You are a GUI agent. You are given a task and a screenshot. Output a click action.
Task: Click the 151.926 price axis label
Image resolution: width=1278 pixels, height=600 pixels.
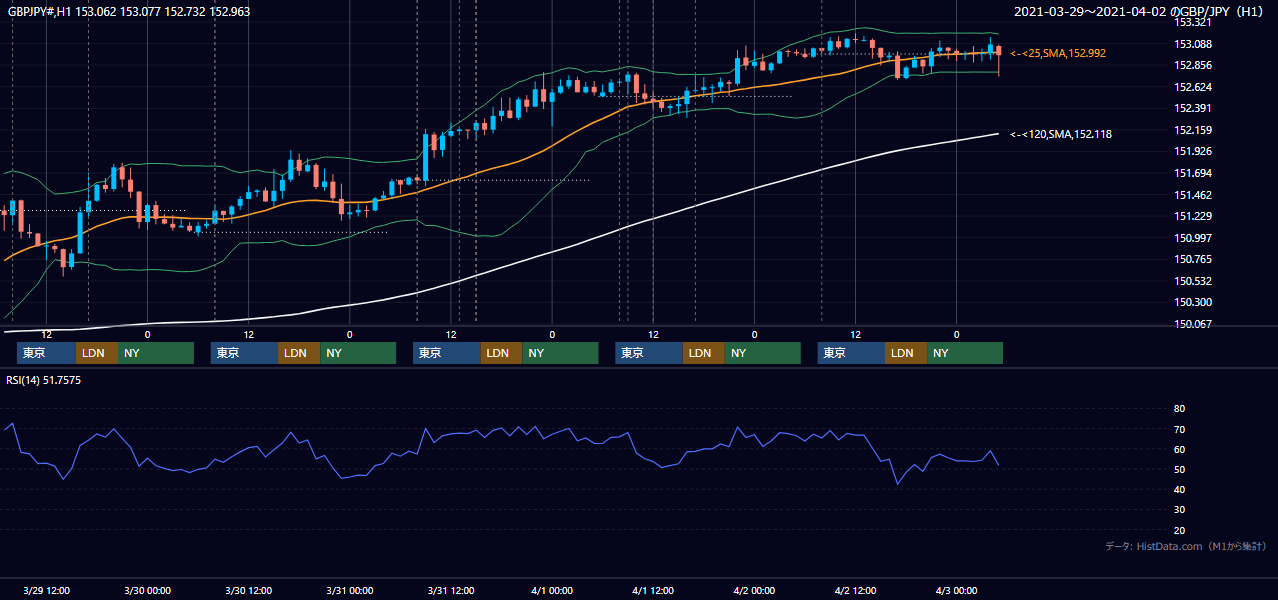tap(1194, 152)
